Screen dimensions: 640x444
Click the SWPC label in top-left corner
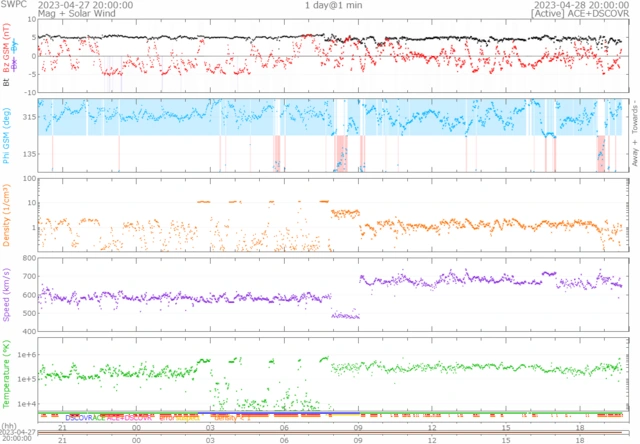[x=13, y=5]
